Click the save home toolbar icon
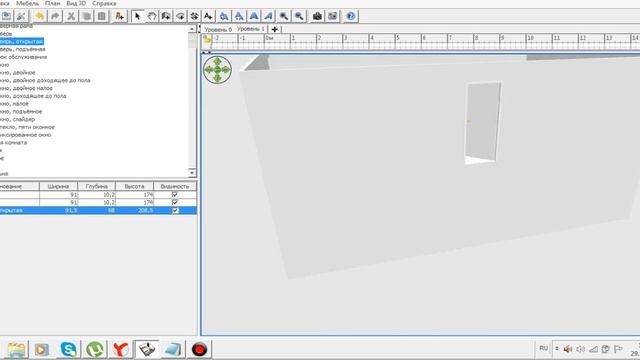This screenshot has width=640, height=360. click(6, 16)
